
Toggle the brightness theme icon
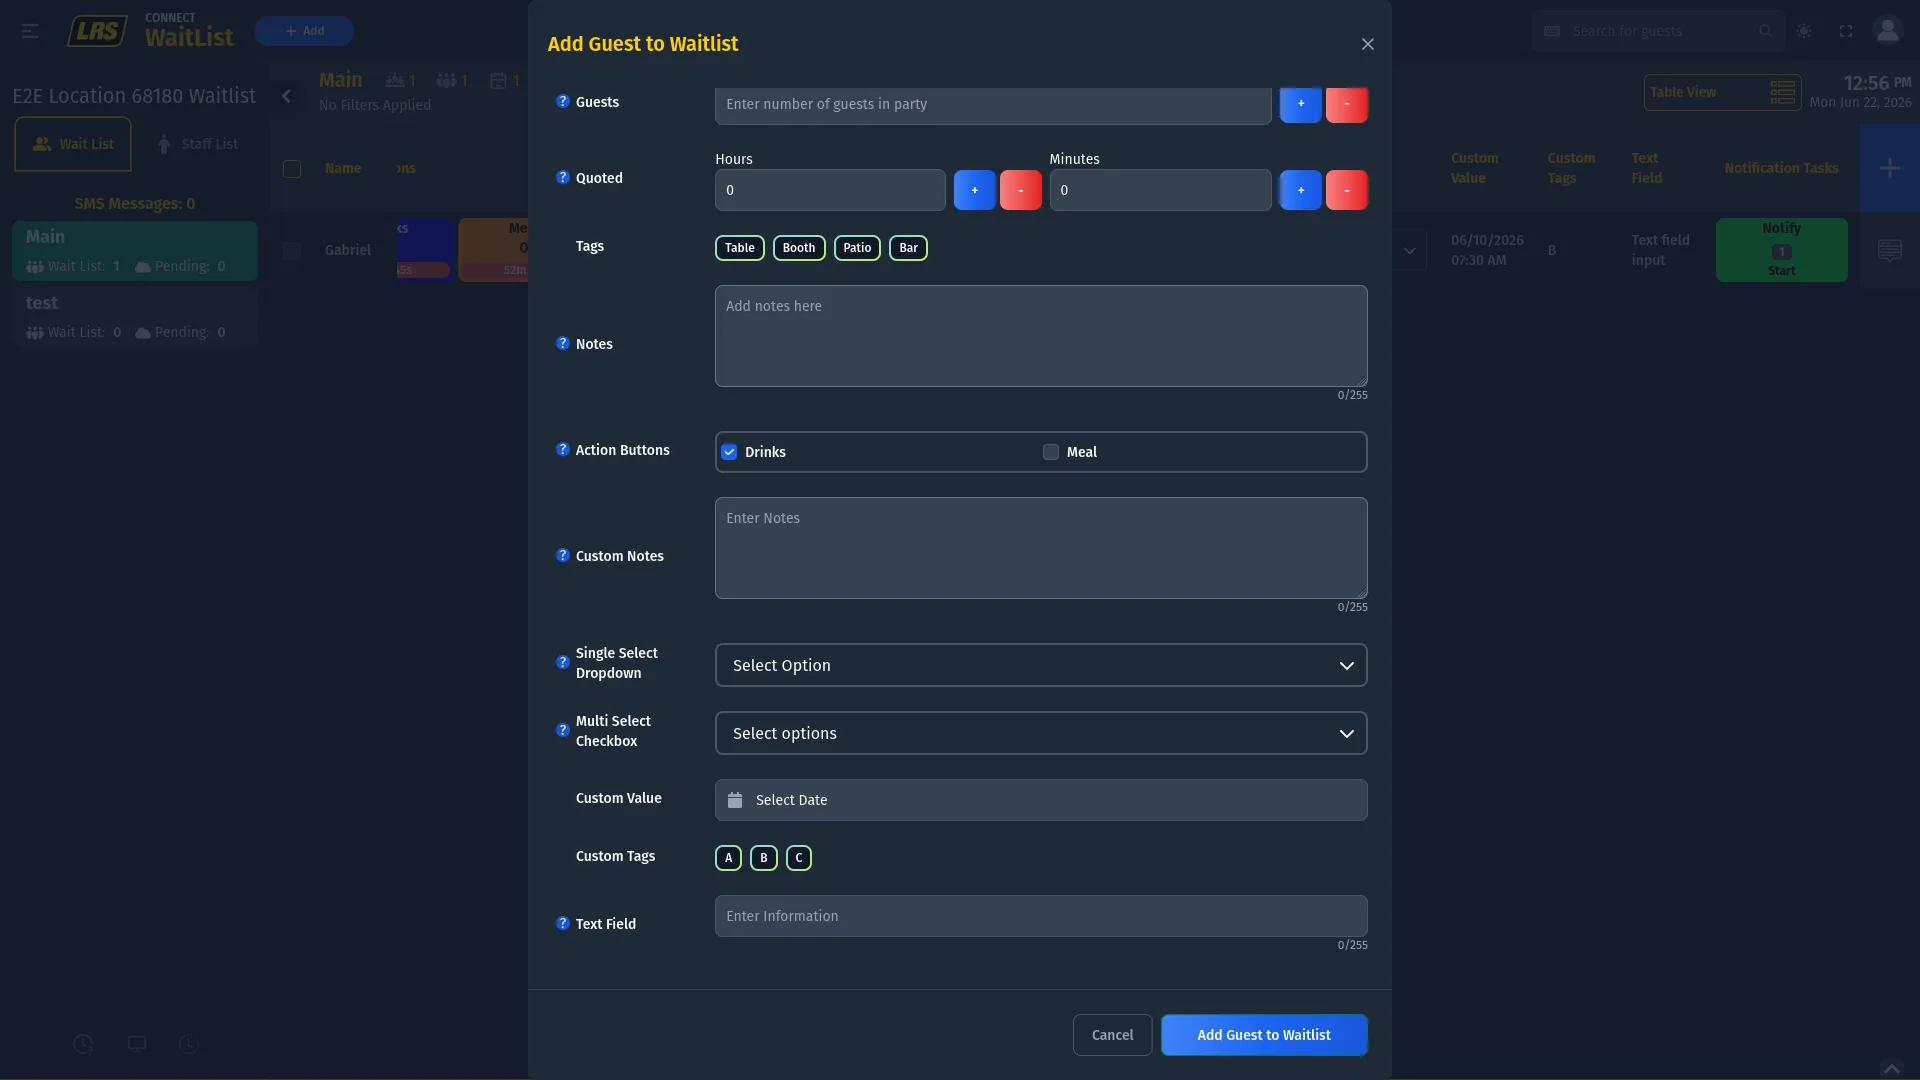click(1804, 31)
